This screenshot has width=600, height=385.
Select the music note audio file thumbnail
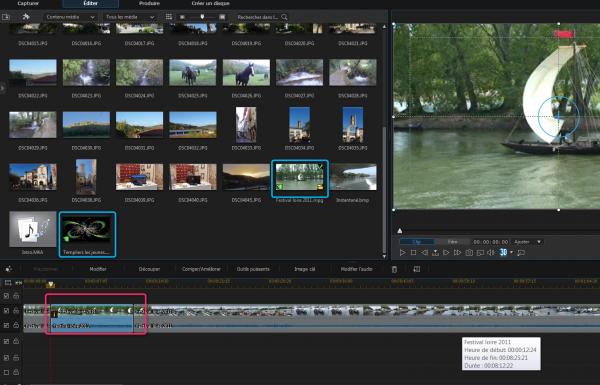coord(33,229)
